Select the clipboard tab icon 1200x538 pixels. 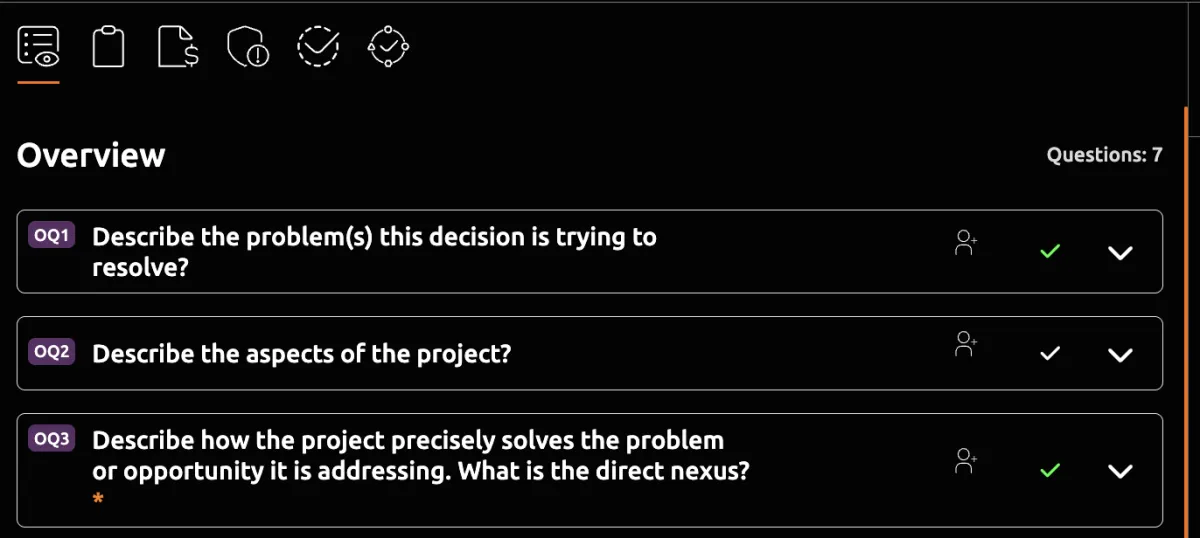[x=108, y=46]
